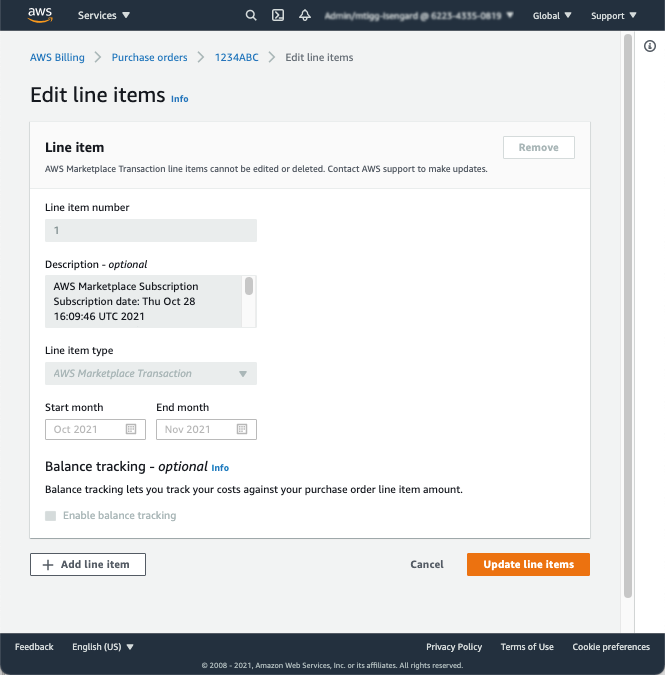Open the English (US) language selector
The width and height of the screenshot is (665, 675).
click(103, 647)
